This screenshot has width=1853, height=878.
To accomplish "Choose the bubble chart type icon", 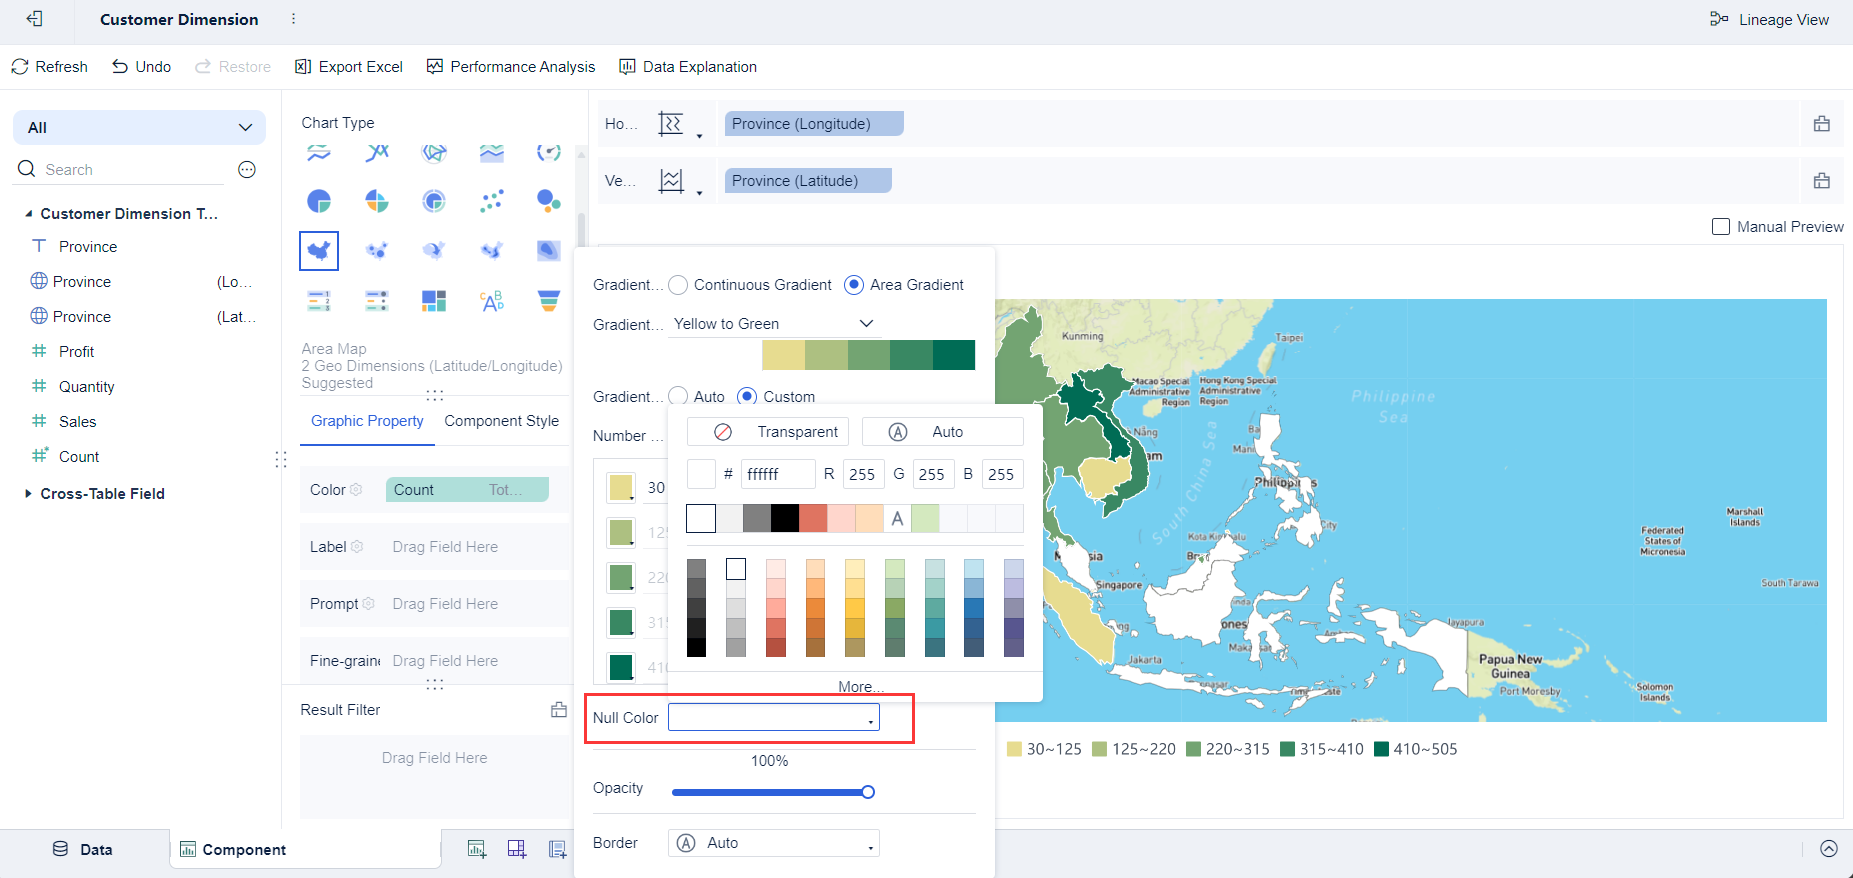I will 548,201.
